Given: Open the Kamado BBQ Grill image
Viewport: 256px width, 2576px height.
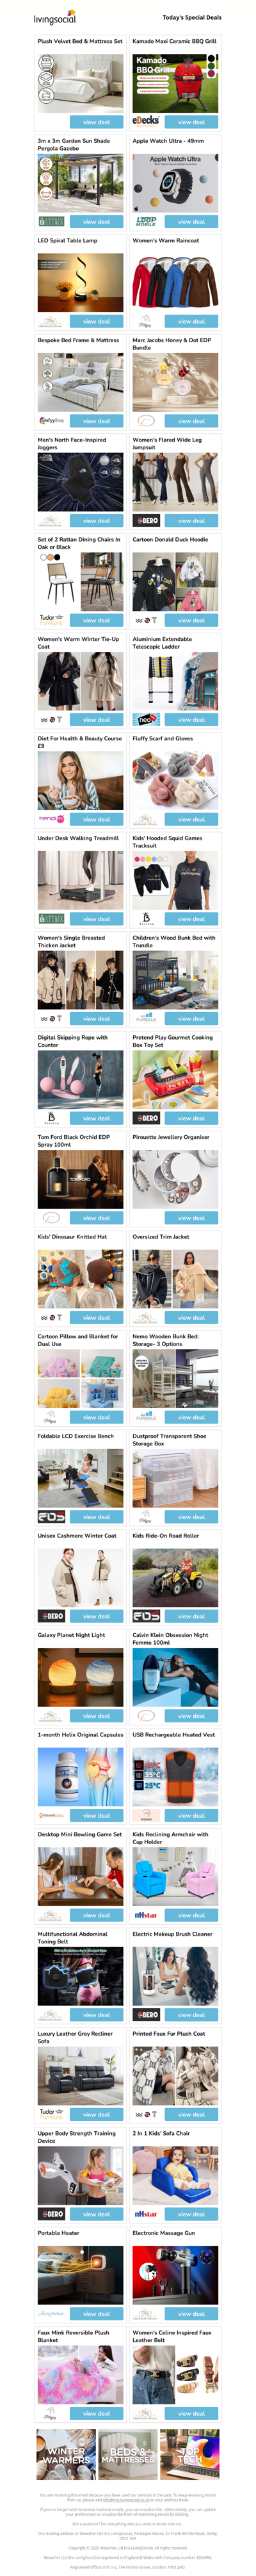Looking at the screenshot, I should 175,82.
